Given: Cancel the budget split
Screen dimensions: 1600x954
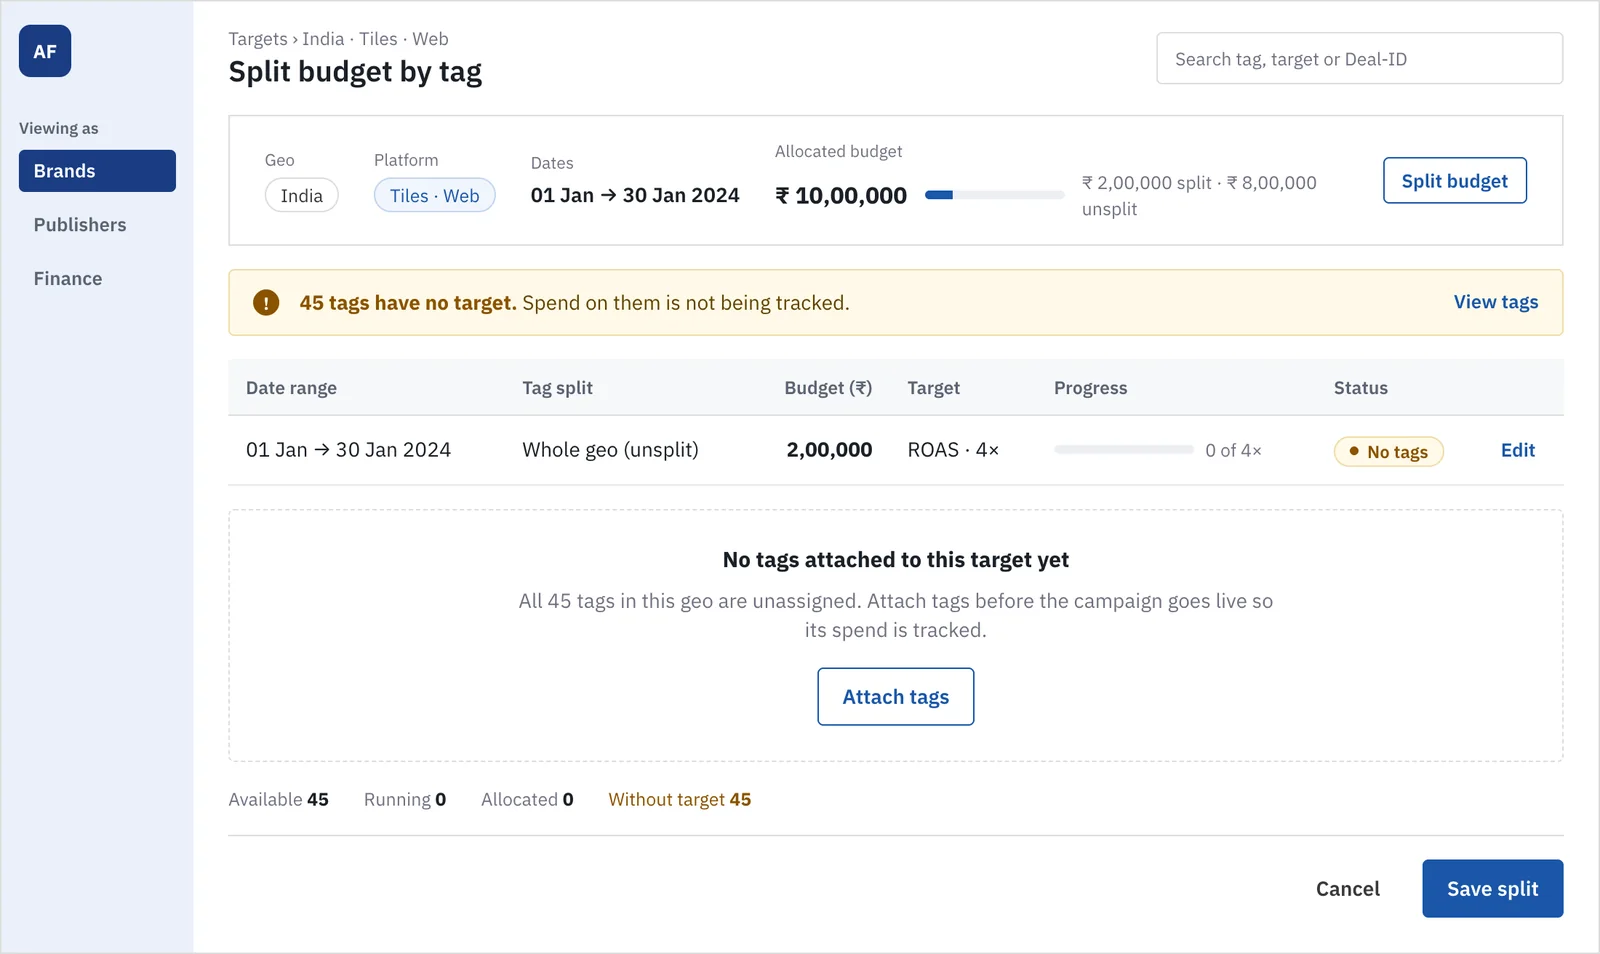Looking at the screenshot, I should pyautogui.click(x=1348, y=889).
